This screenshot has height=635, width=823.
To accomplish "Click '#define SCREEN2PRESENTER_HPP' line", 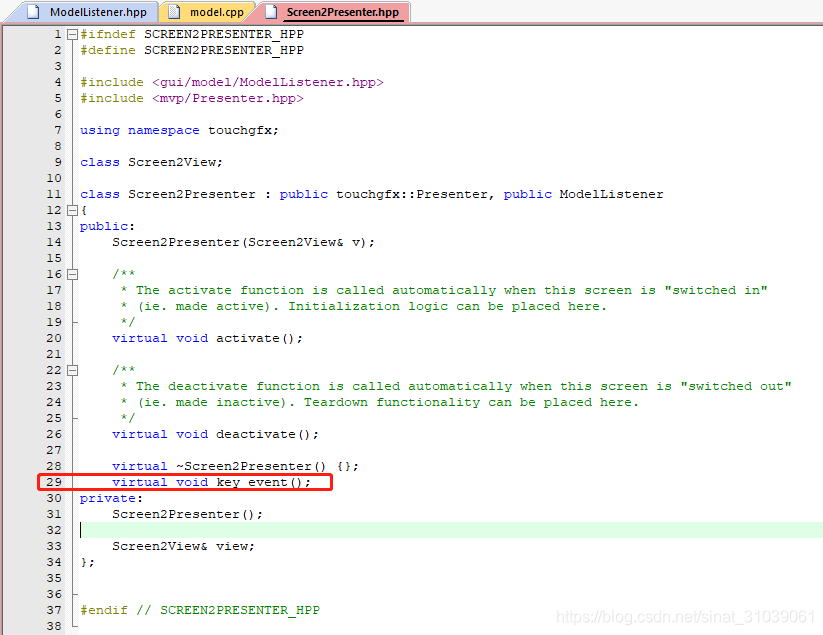I will (x=192, y=50).
